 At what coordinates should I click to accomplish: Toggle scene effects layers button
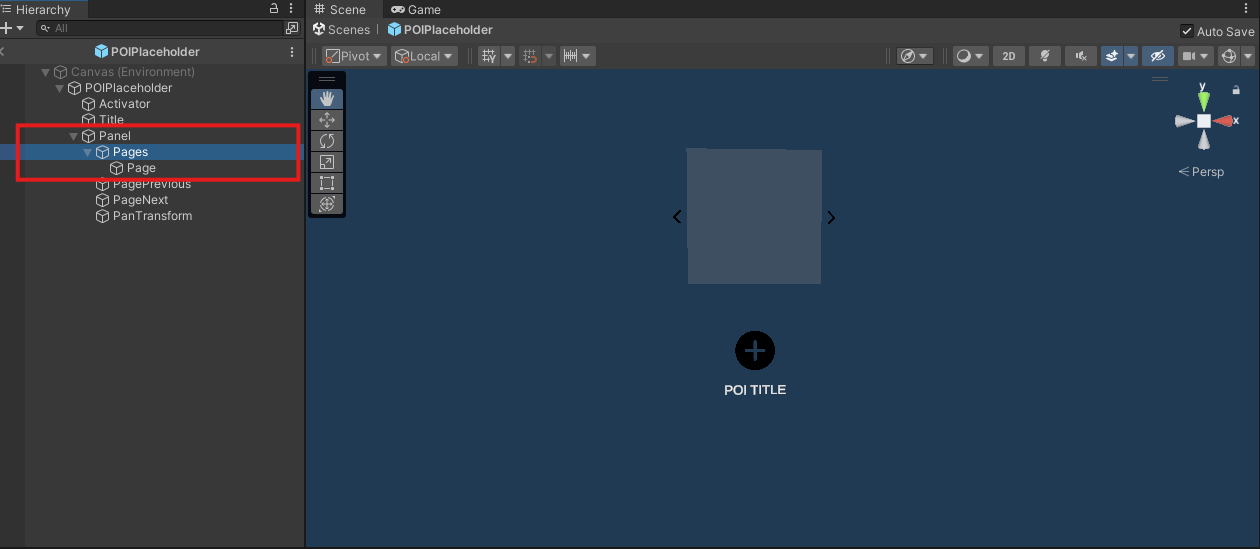[1112, 56]
